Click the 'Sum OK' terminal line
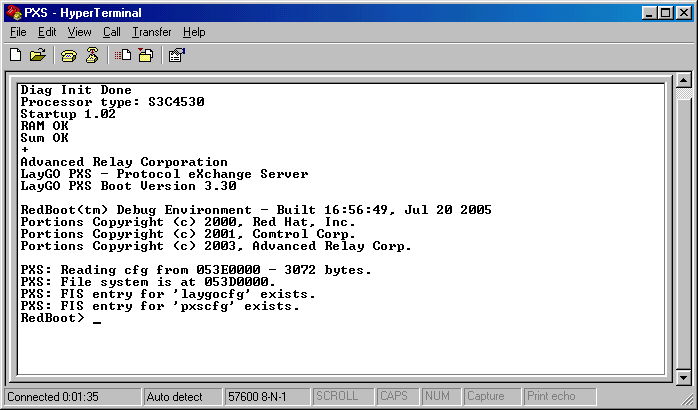 tap(45, 138)
